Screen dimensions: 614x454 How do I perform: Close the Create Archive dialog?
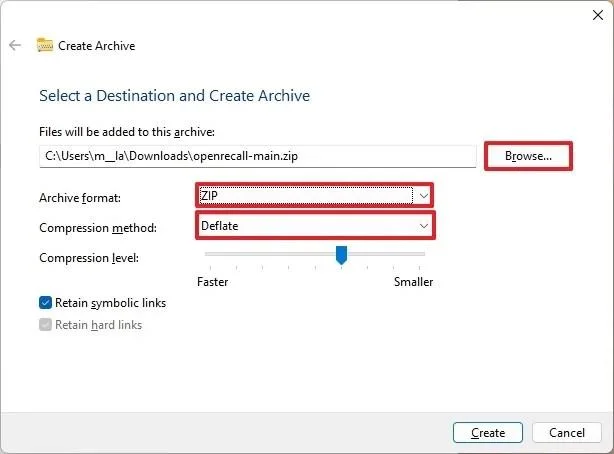[x=598, y=15]
